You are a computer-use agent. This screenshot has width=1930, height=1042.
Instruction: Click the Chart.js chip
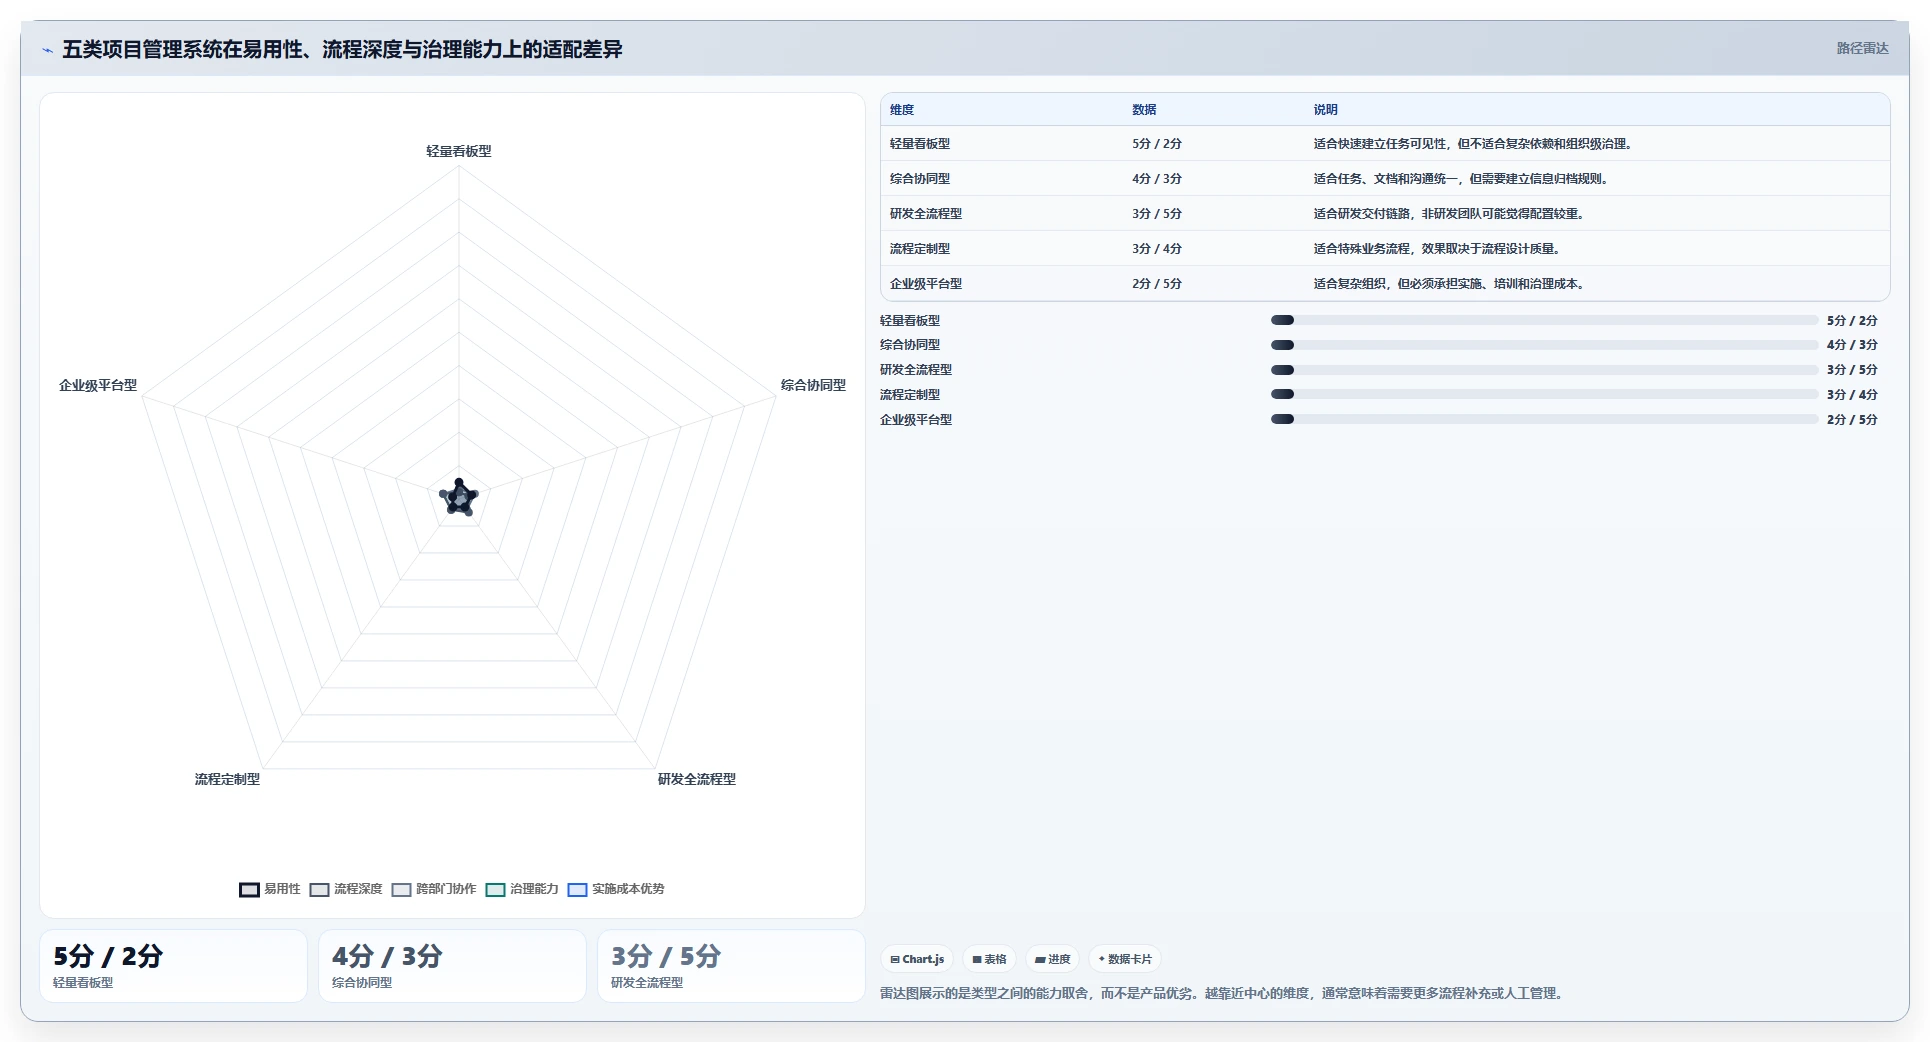point(917,959)
